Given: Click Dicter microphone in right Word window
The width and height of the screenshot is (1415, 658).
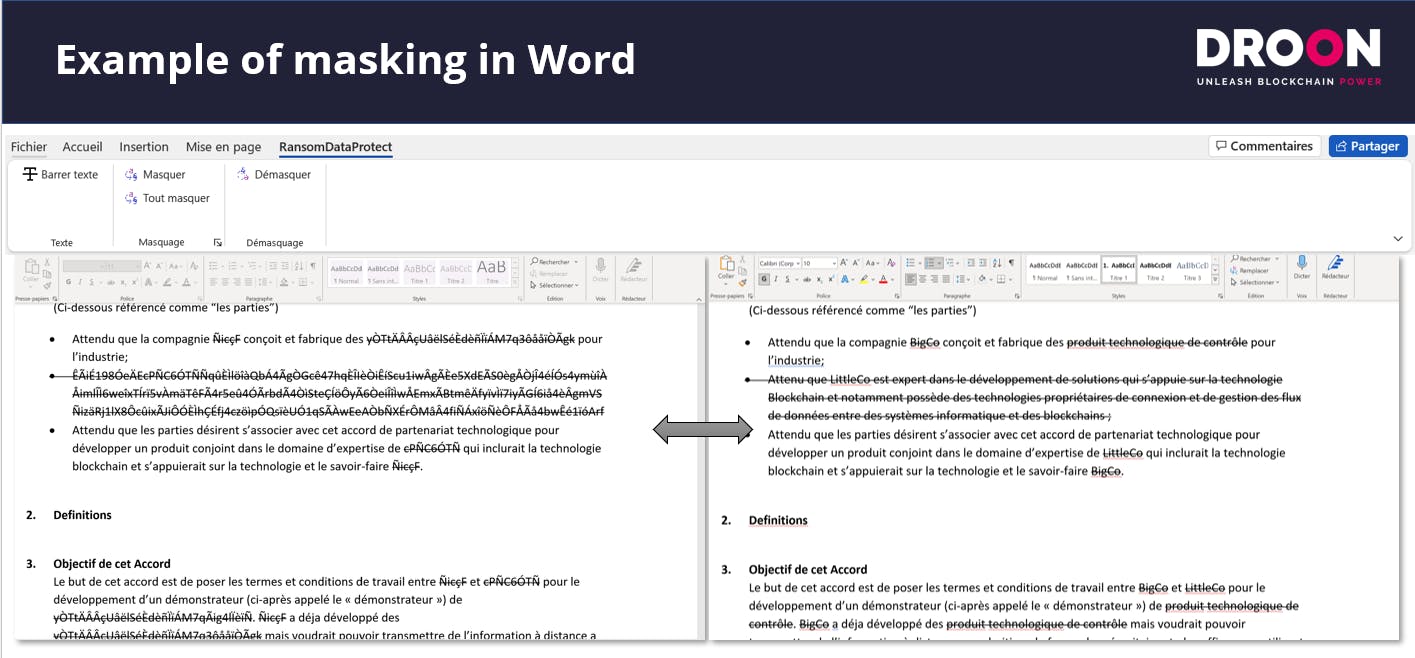Looking at the screenshot, I should 1301,265.
